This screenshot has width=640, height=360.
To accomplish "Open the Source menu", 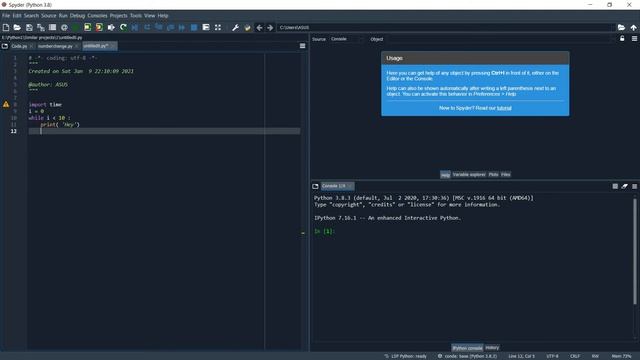I will [49, 16].
